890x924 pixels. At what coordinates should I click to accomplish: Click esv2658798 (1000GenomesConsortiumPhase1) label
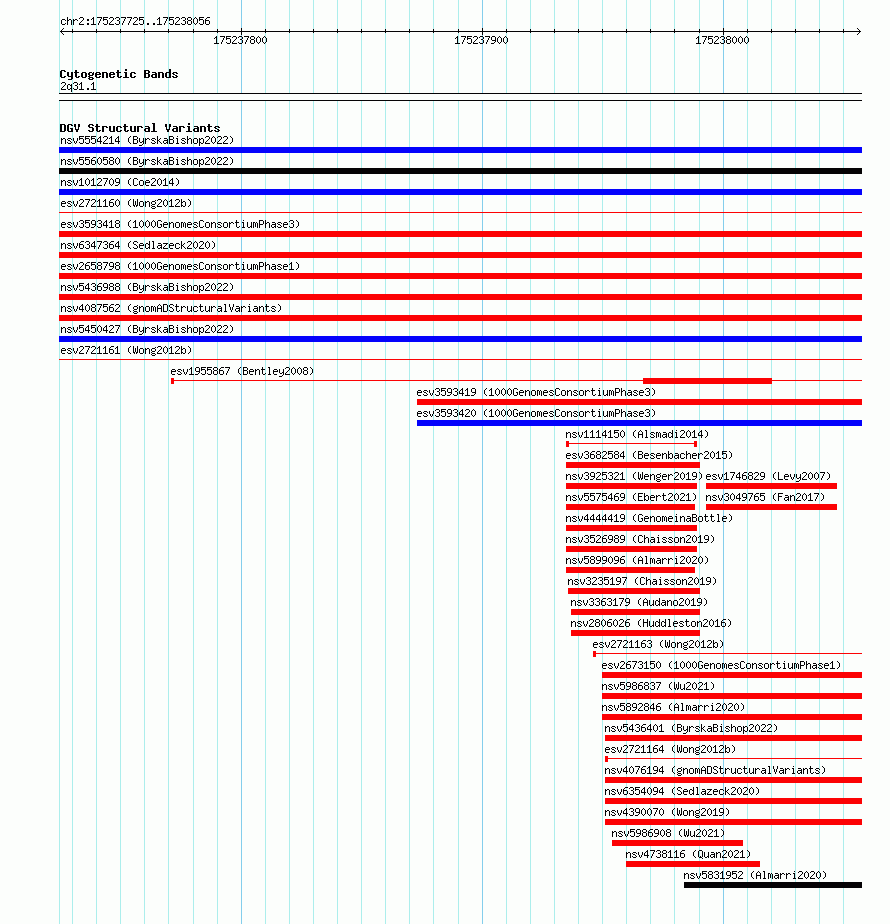pos(180,266)
